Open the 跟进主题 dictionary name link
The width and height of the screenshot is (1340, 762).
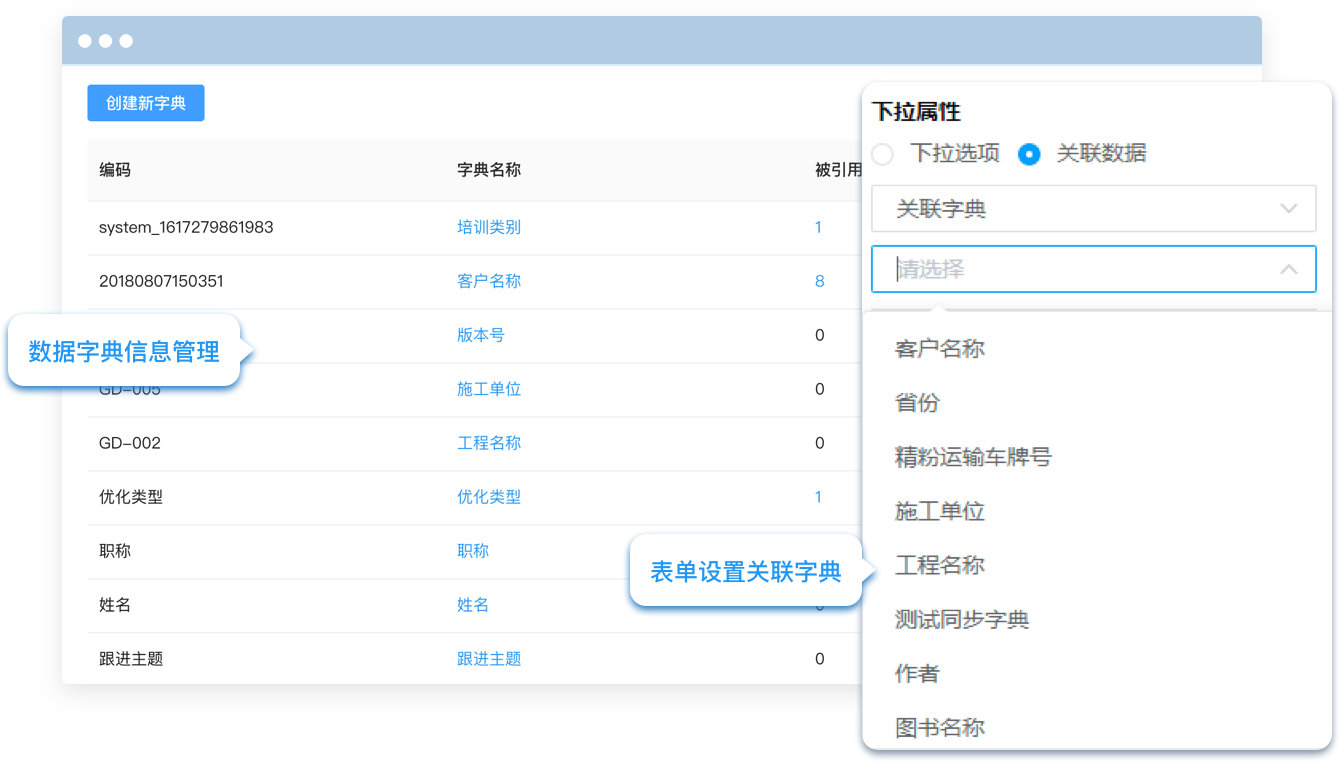(x=489, y=659)
